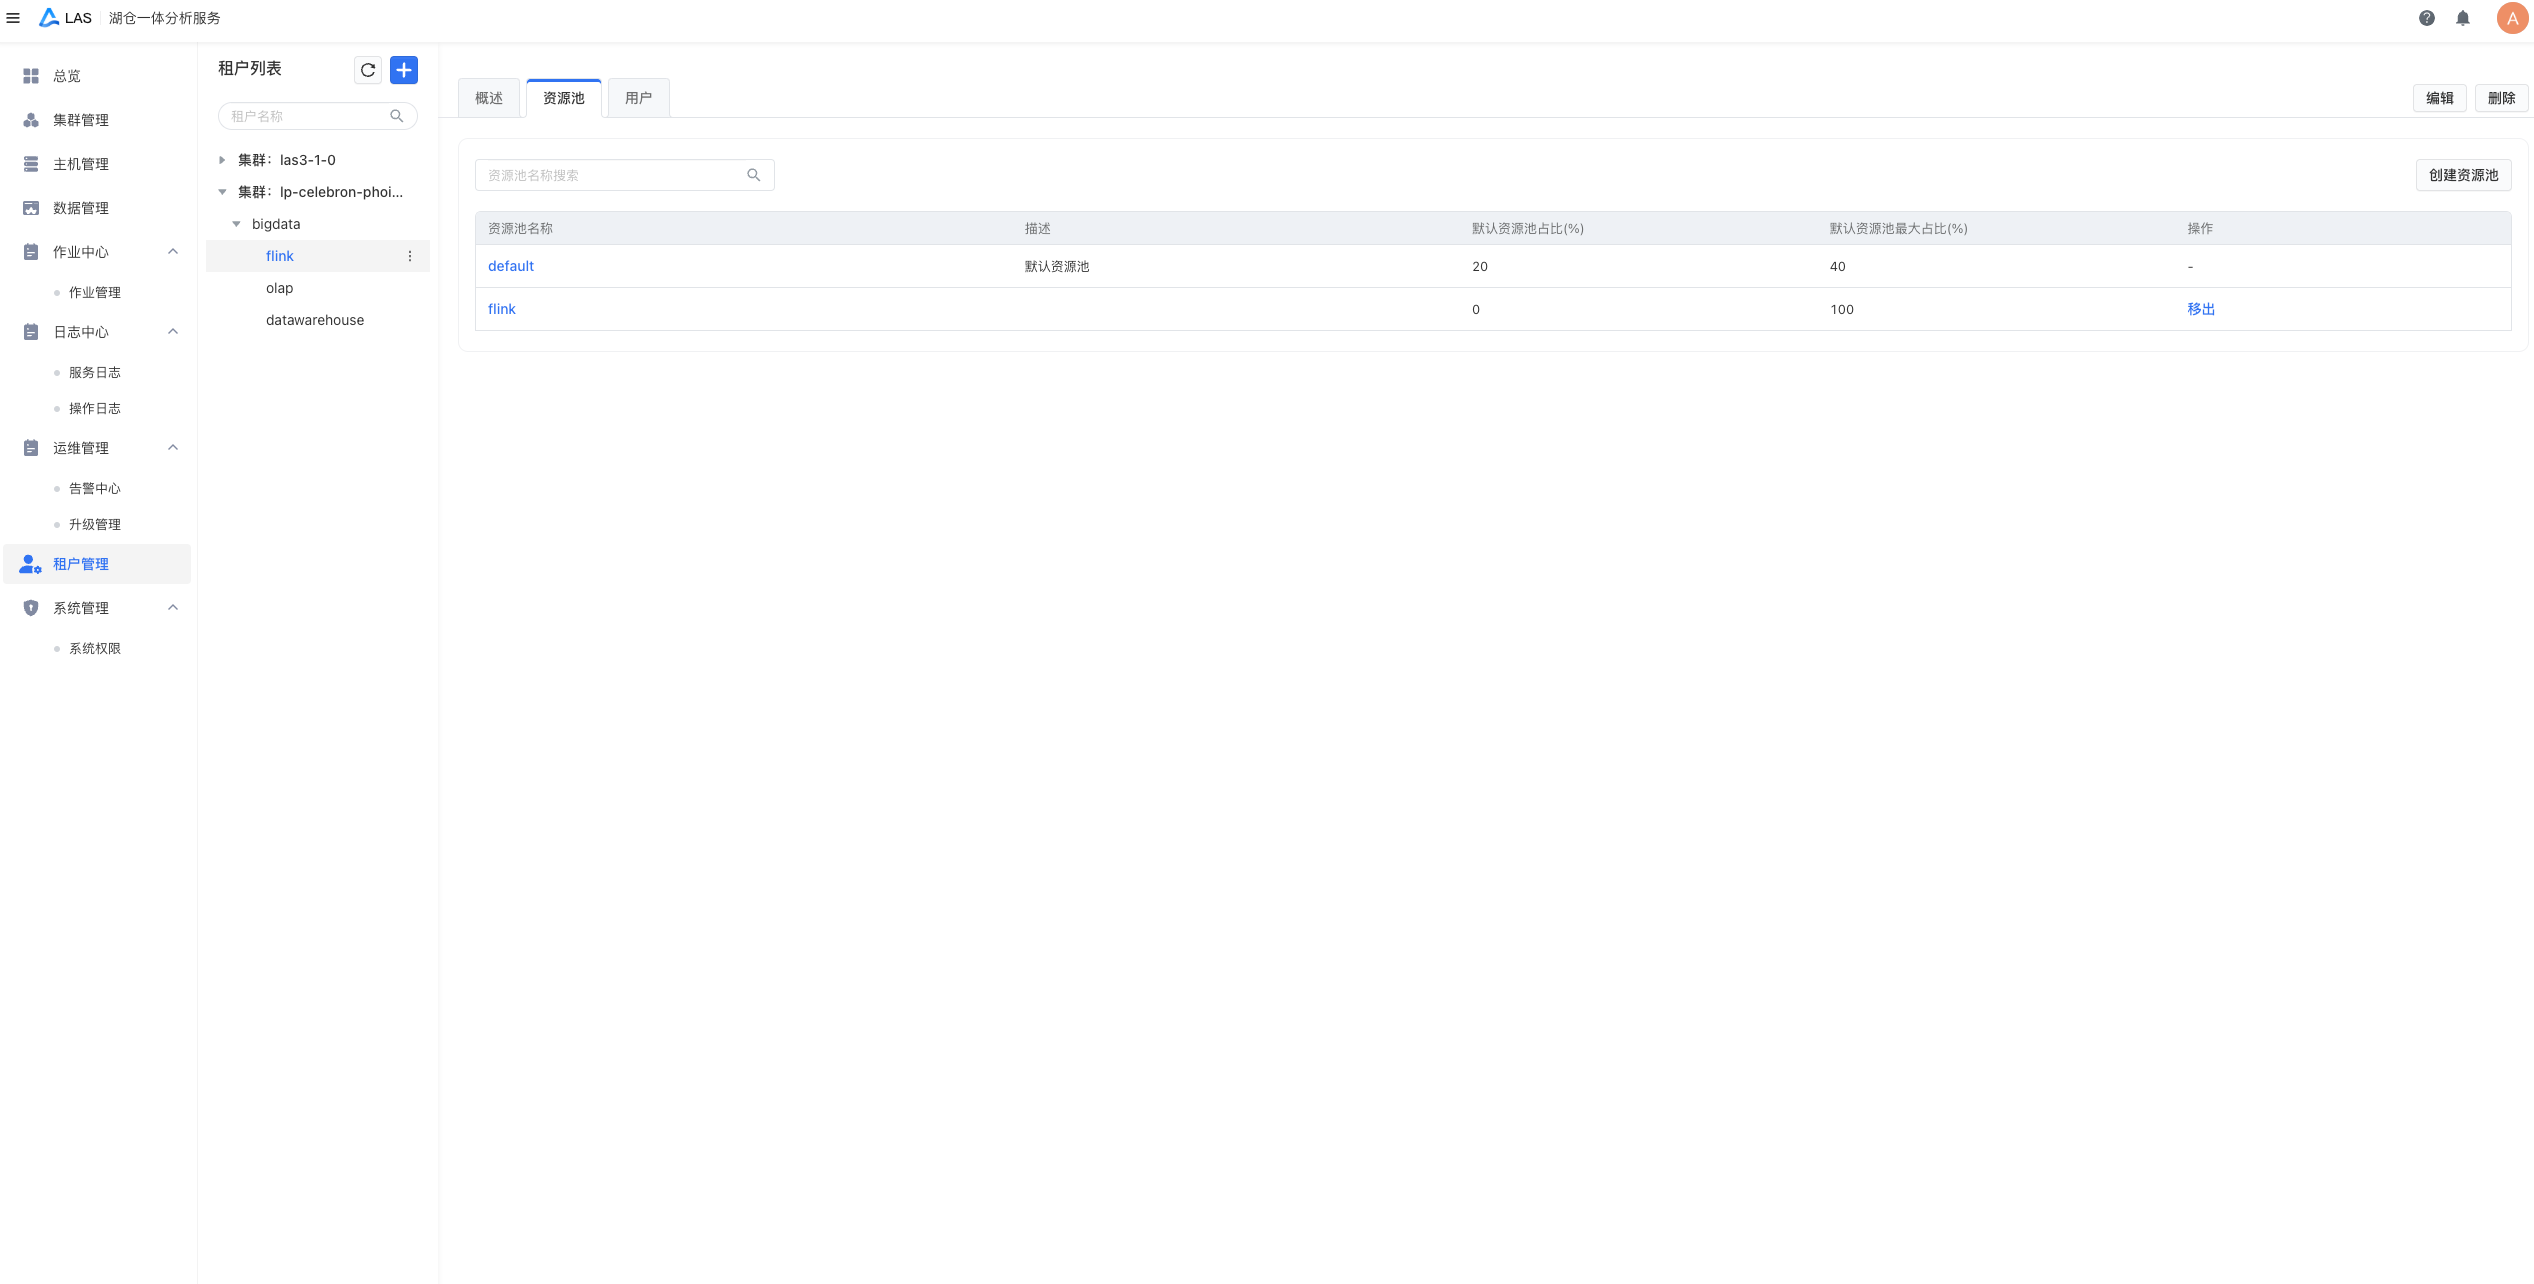Click the 总览 overview icon
This screenshot has width=2534, height=1284.
point(31,76)
